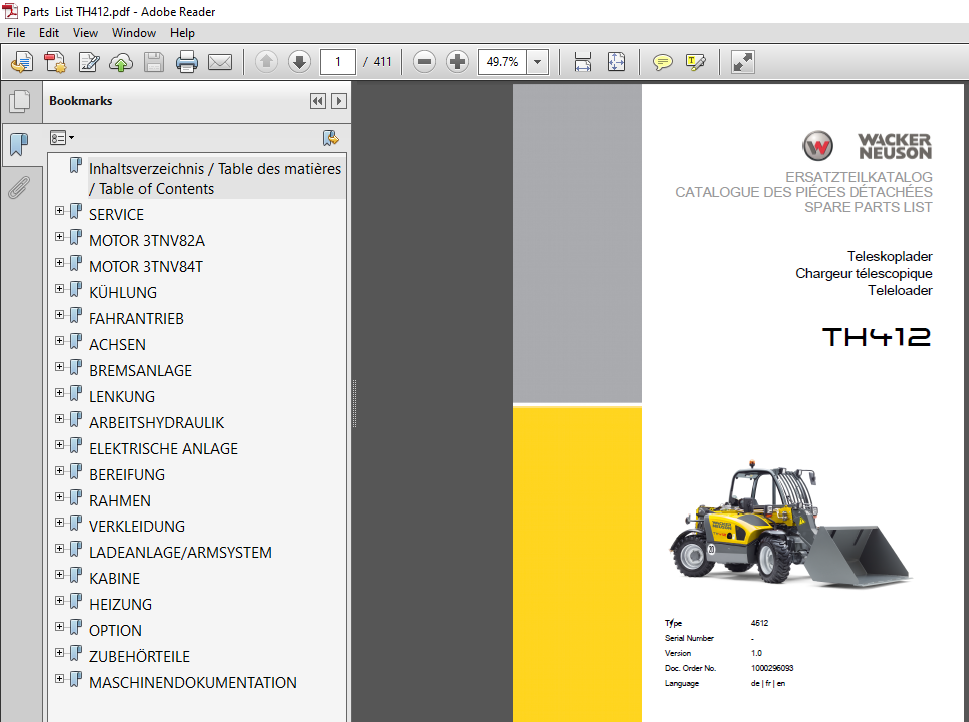Click the Convert file to PDF icon

point(55,62)
